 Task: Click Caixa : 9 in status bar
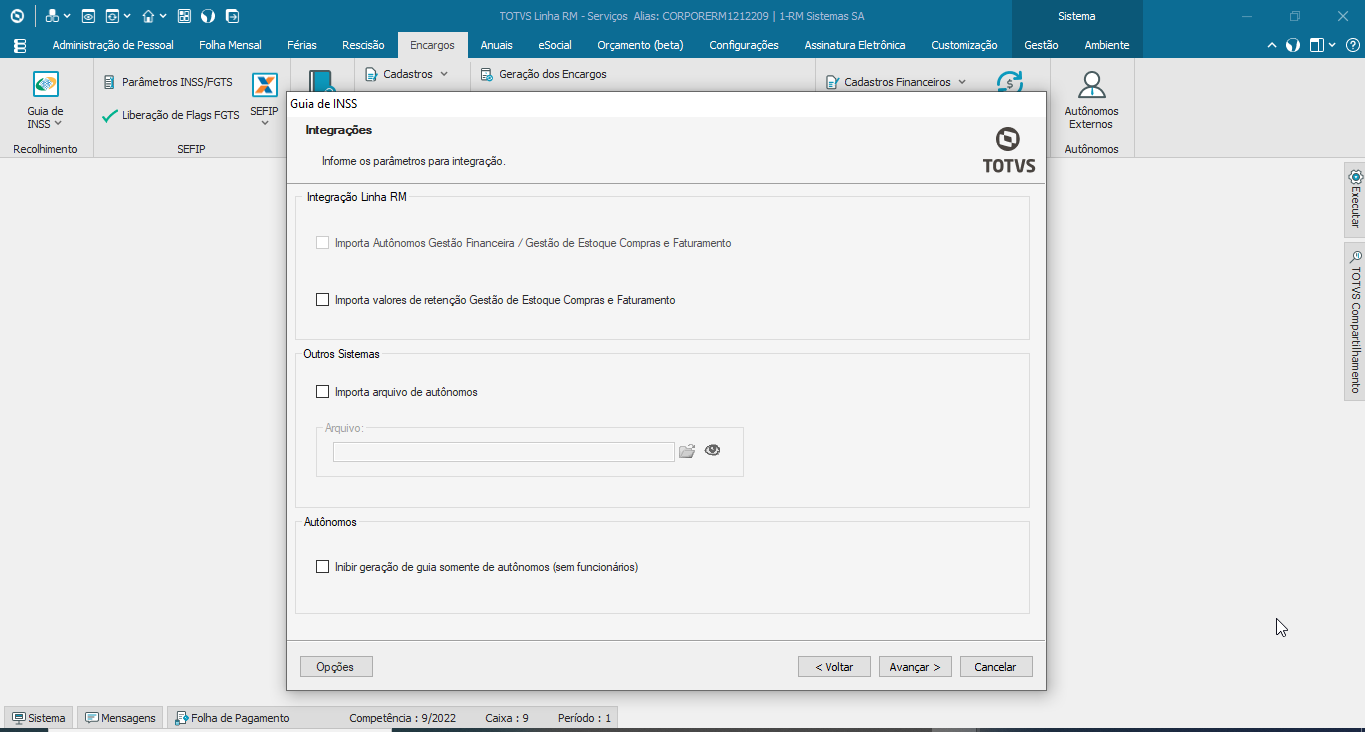click(507, 718)
